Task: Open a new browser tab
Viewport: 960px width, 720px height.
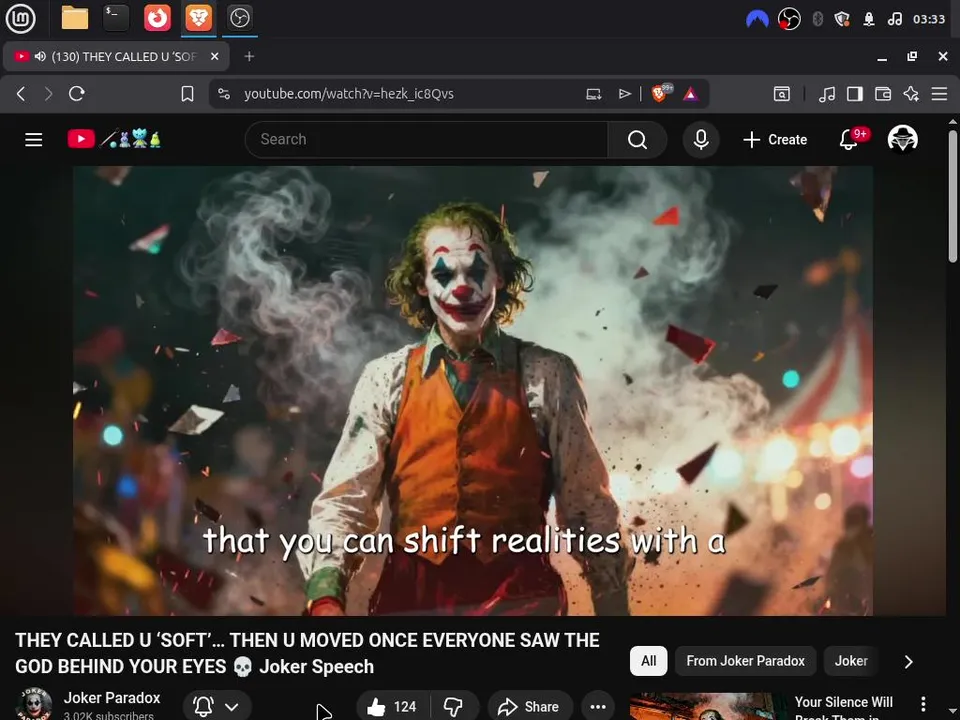Action: click(249, 56)
